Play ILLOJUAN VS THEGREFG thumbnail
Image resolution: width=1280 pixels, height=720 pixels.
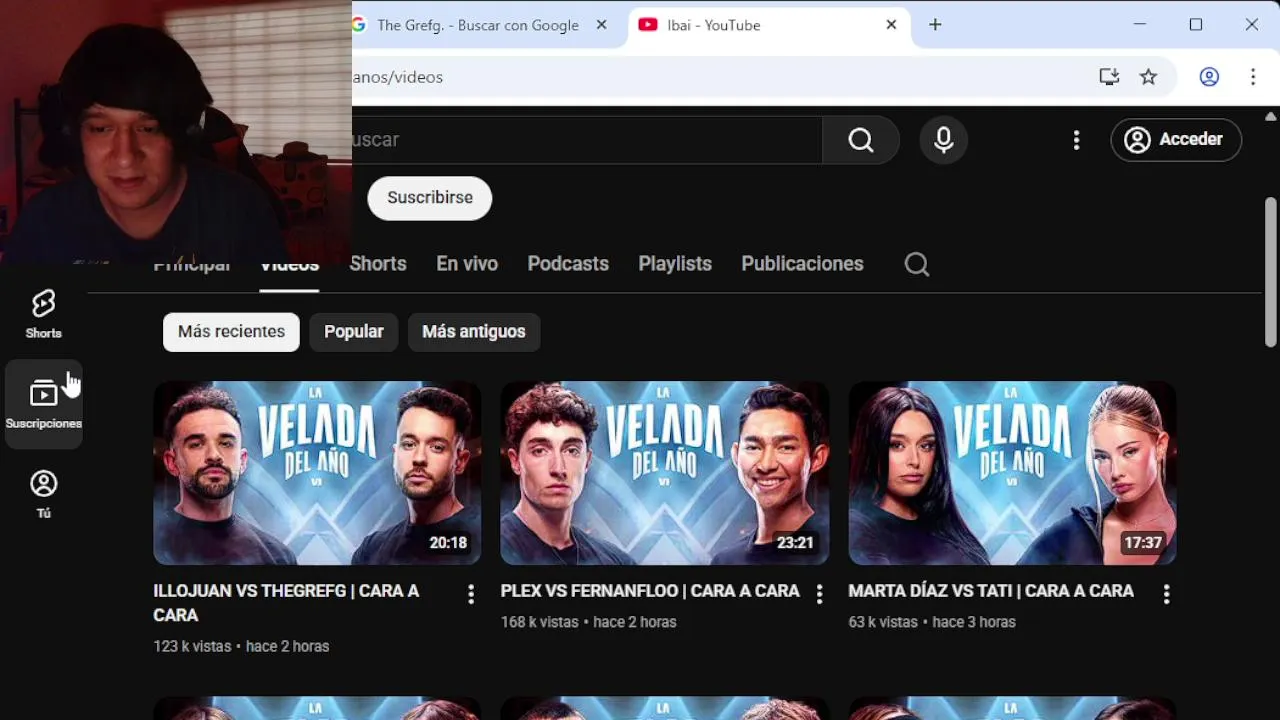click(317, 473)
